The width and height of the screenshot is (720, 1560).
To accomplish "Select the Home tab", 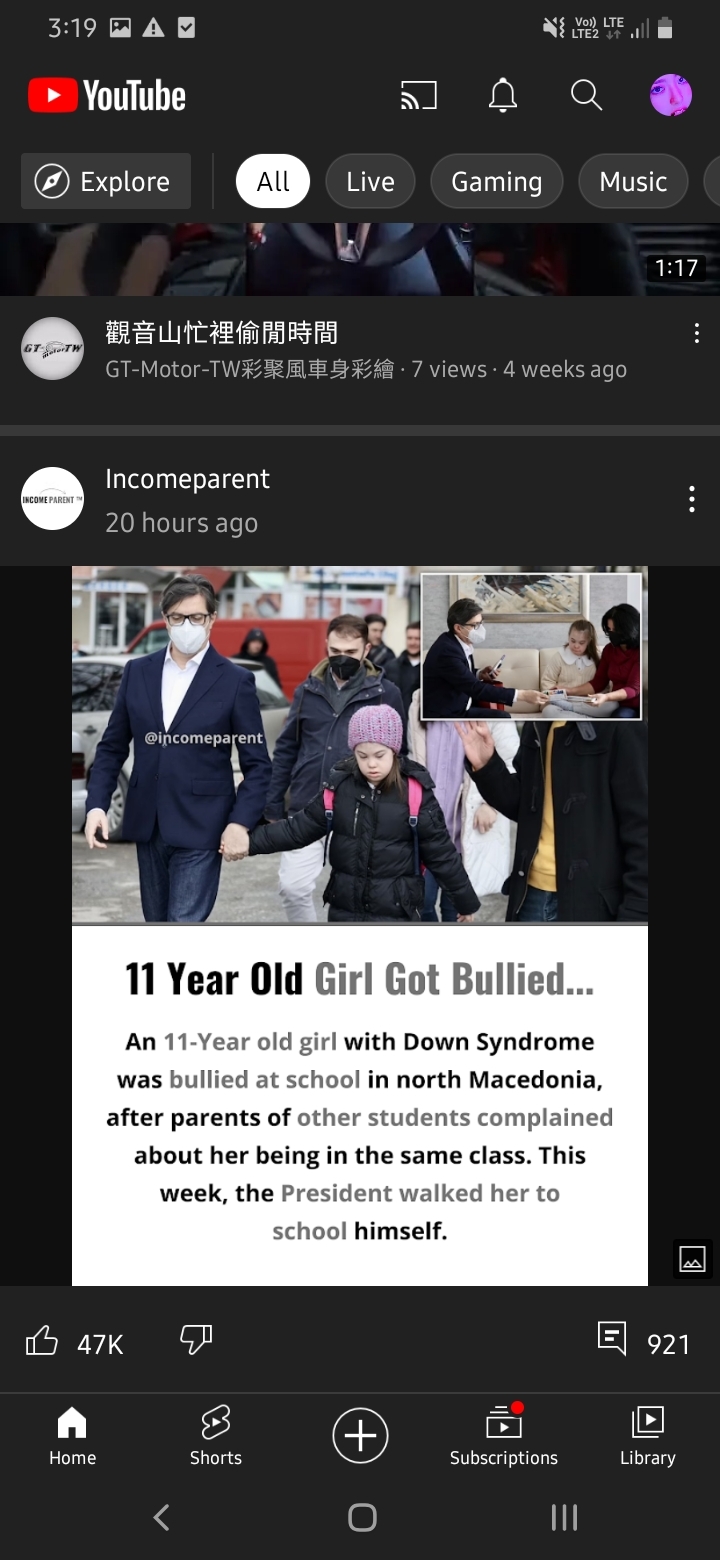I will pyautogui.click(x=72, y=1436).
